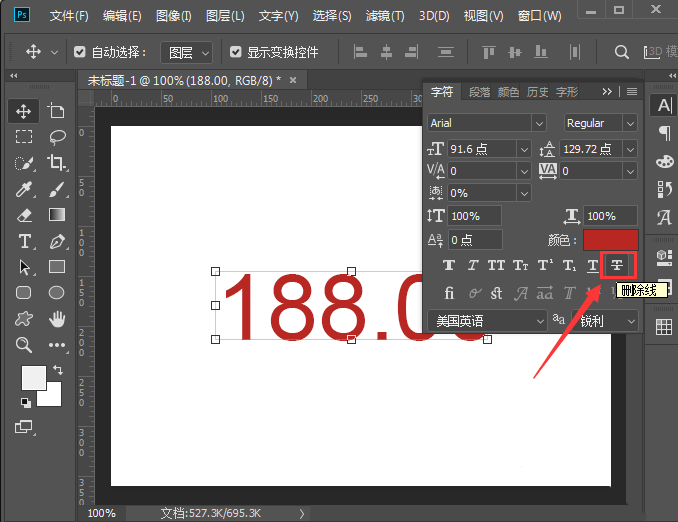Open the auto-select Layer dropdown
Screen dimensions: 678x522
click(x=186, y=52)
